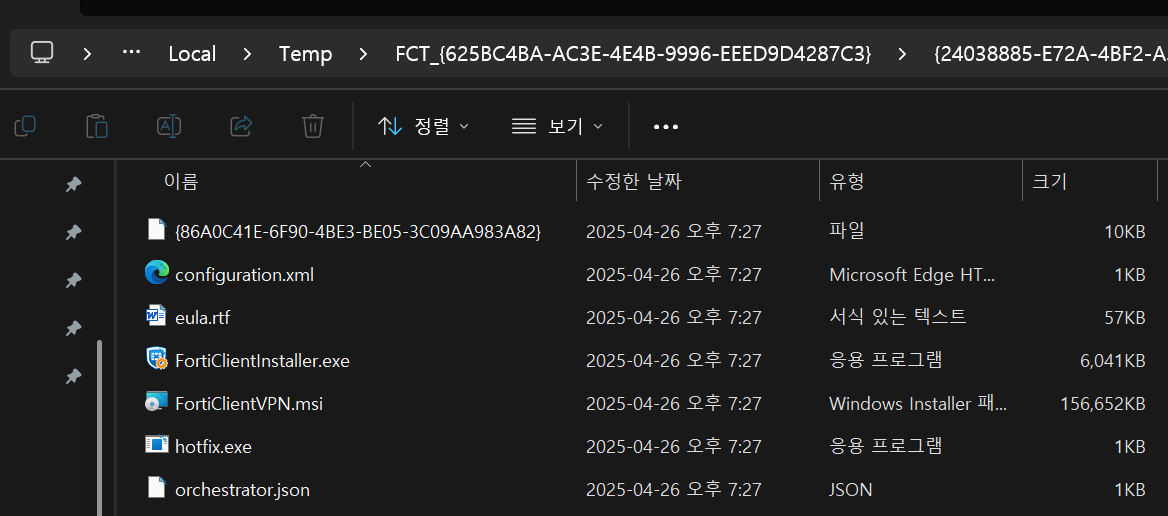This screenshot has width=1168, height=516.
Task: Open the breadcrumb ellipsis for hidden folders
Action: pyautogui.click(x=131, y=53)
